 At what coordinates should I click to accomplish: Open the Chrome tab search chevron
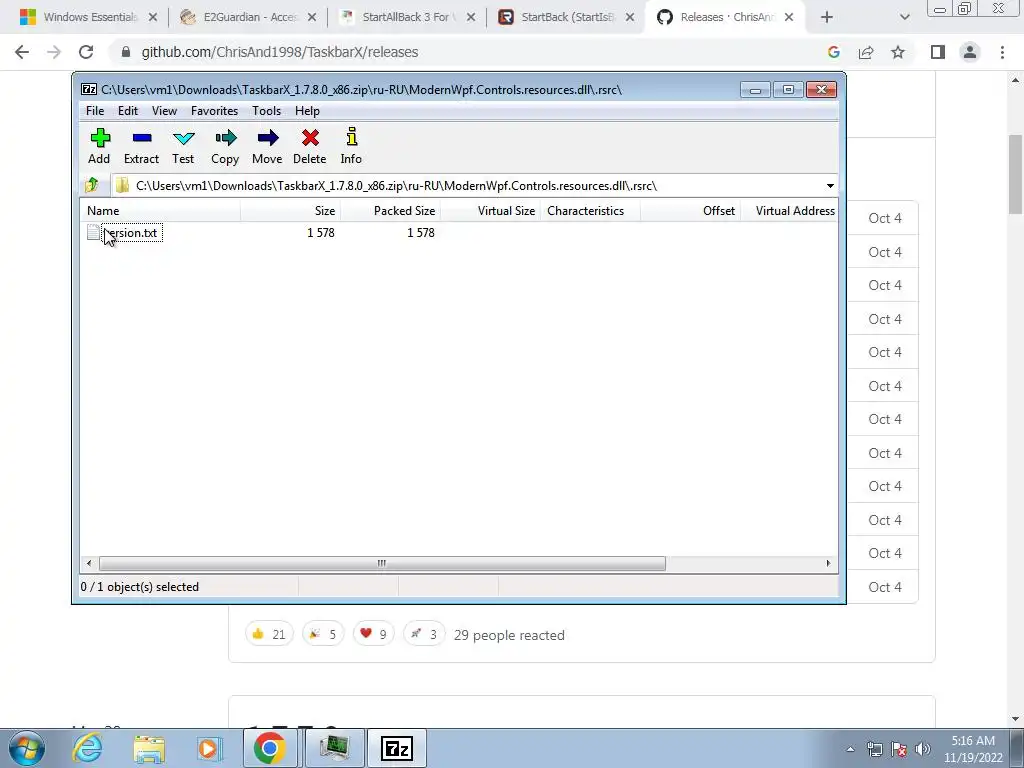[x=904, y=17]
